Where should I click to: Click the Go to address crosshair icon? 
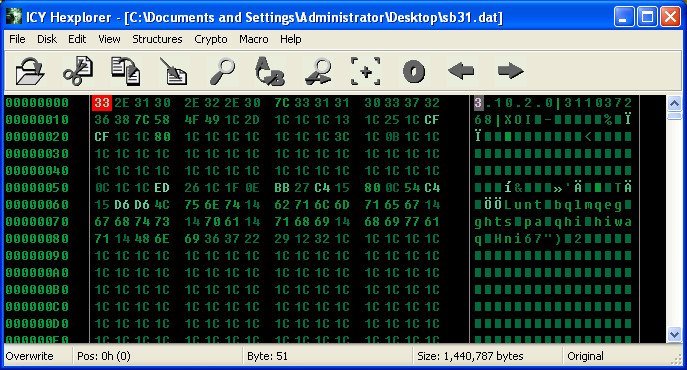click(x=366, y=71)
